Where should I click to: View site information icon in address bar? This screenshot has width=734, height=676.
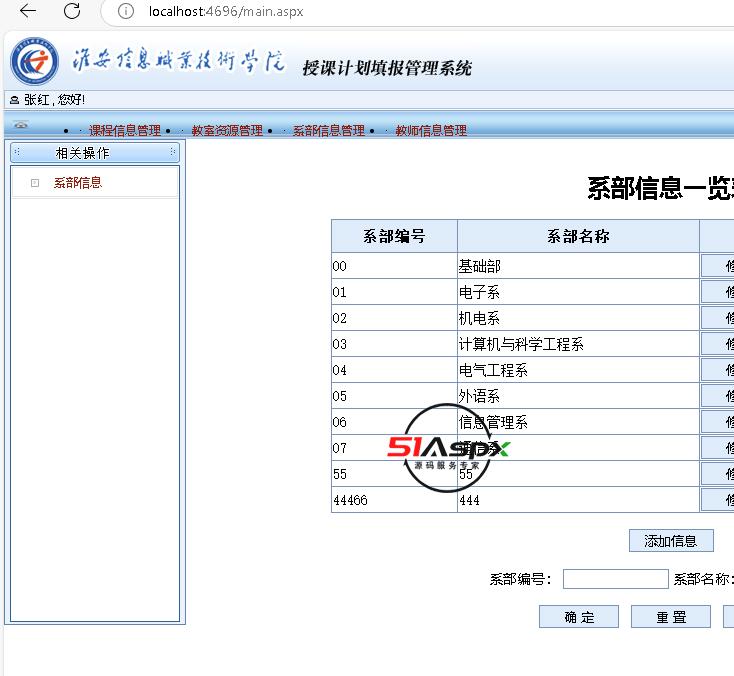125,11
